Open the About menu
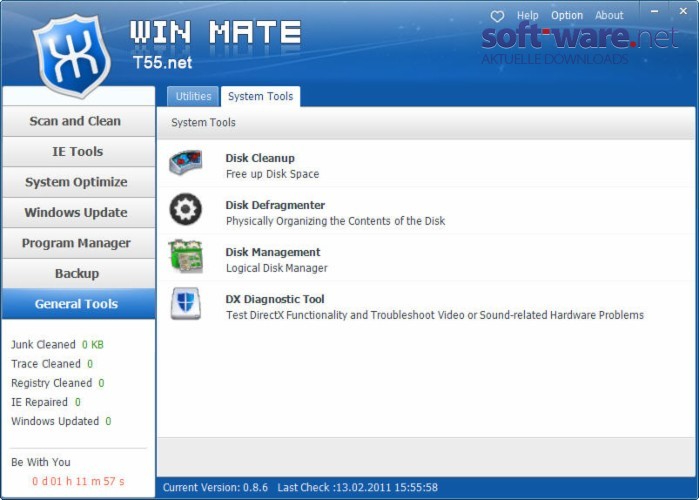Screen dimensions: 699x500 coord(609,16)
